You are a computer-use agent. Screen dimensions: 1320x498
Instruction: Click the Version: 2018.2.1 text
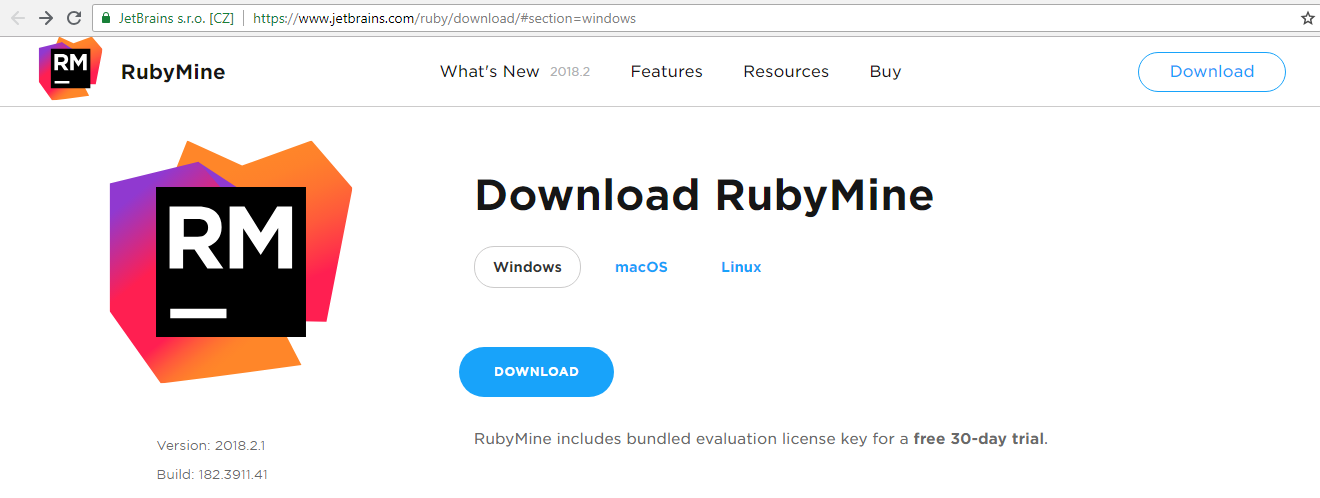(x=211, y=445)
